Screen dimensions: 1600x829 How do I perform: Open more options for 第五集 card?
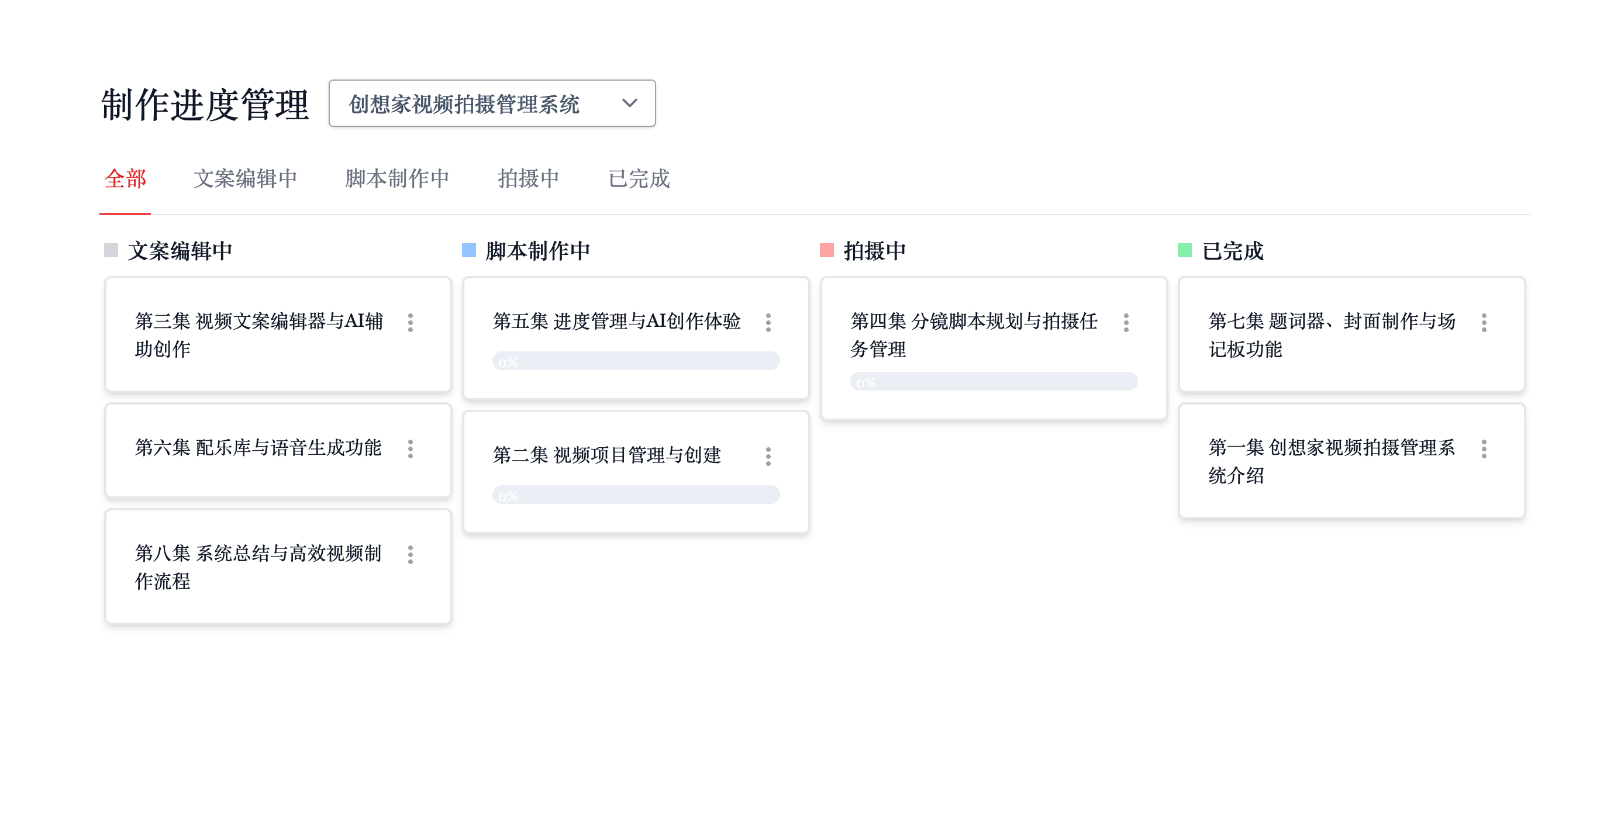click(x=768, y=322)
